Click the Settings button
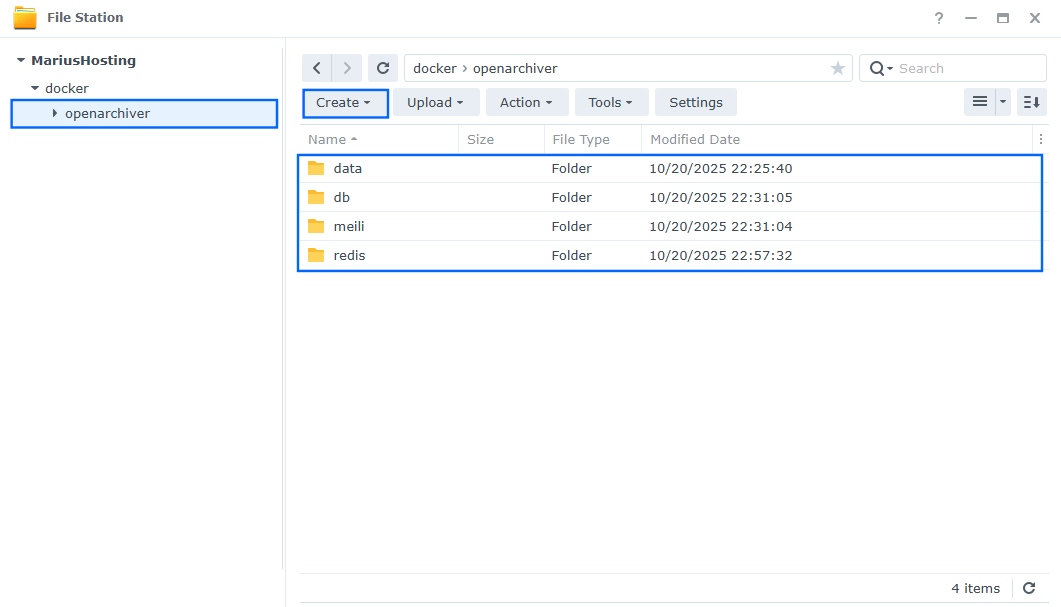This screenshot has width=1061, height=607. coord(696,102)
